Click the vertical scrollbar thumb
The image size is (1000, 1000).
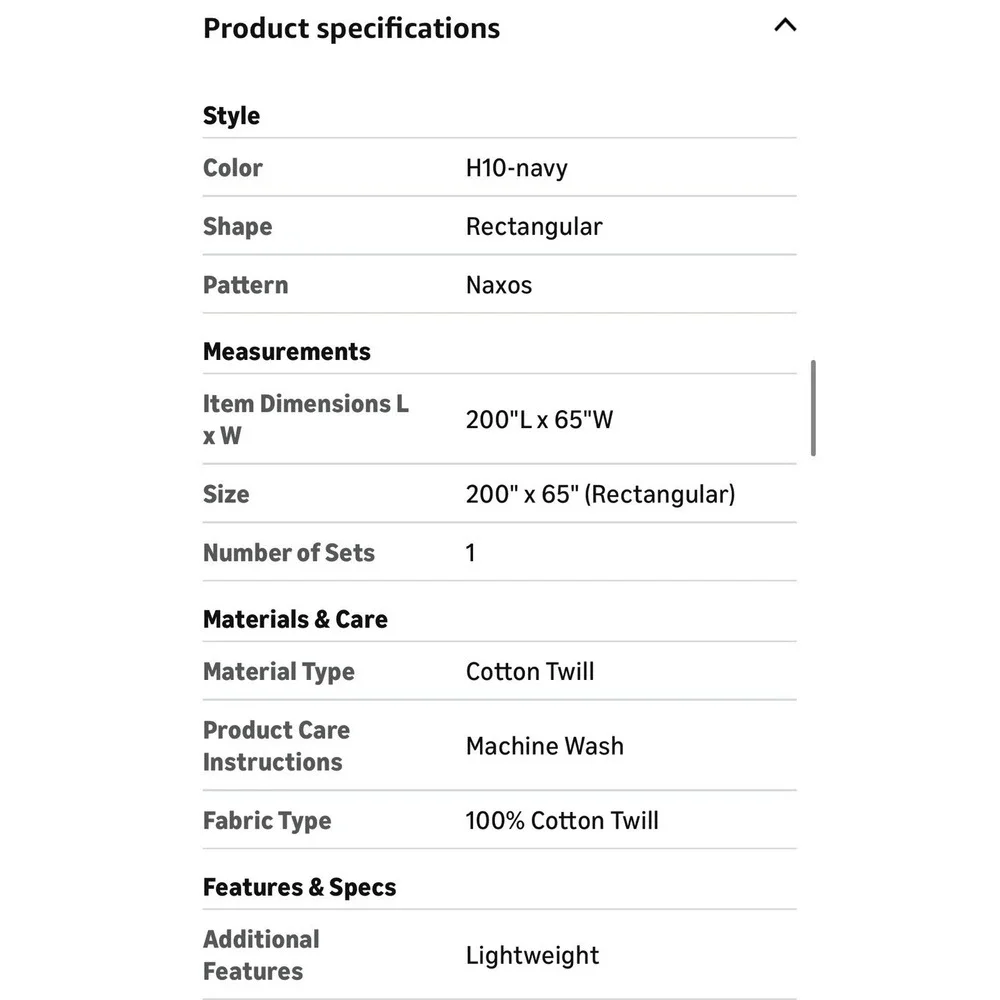tap(813, 408)
